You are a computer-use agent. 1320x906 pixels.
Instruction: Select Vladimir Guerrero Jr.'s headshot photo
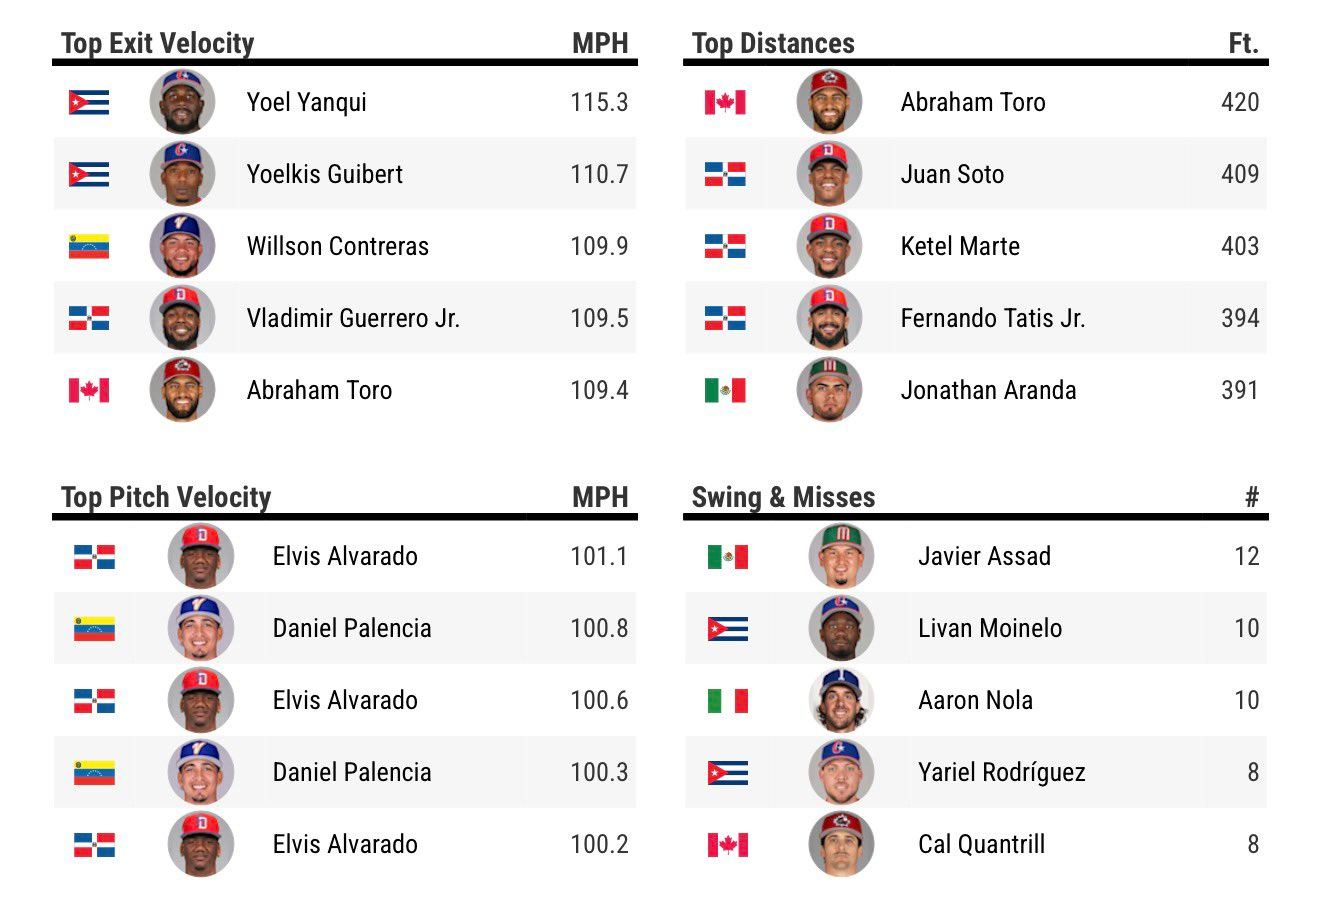[182, 317]
